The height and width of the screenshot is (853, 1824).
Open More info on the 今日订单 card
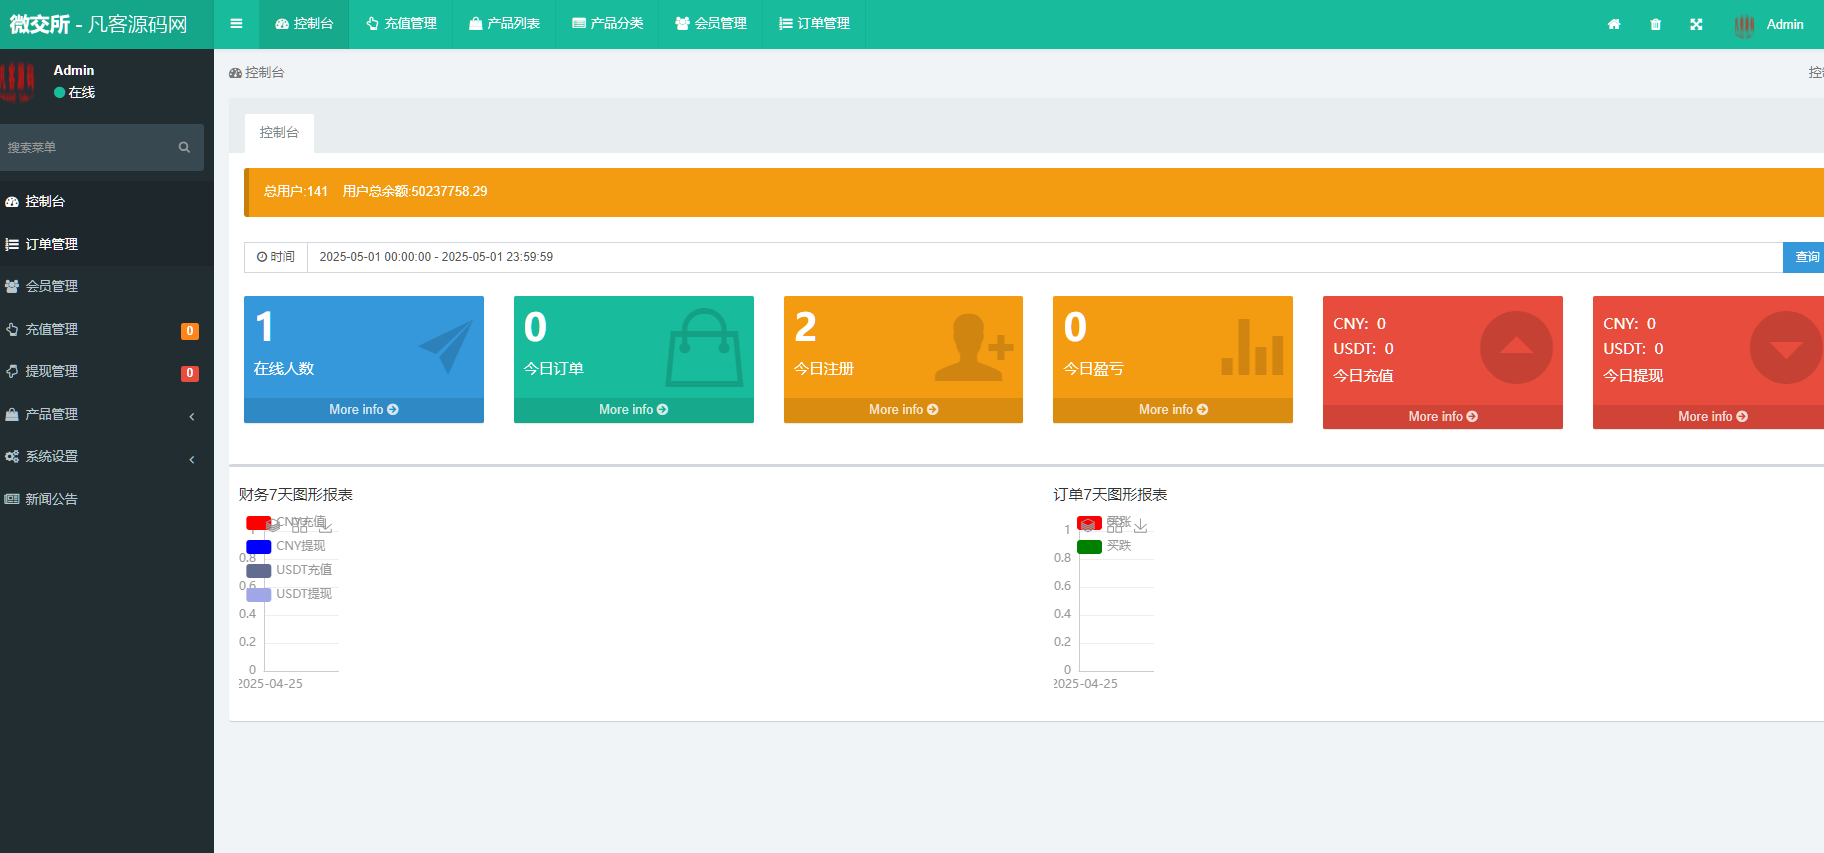tap(633, 410)
